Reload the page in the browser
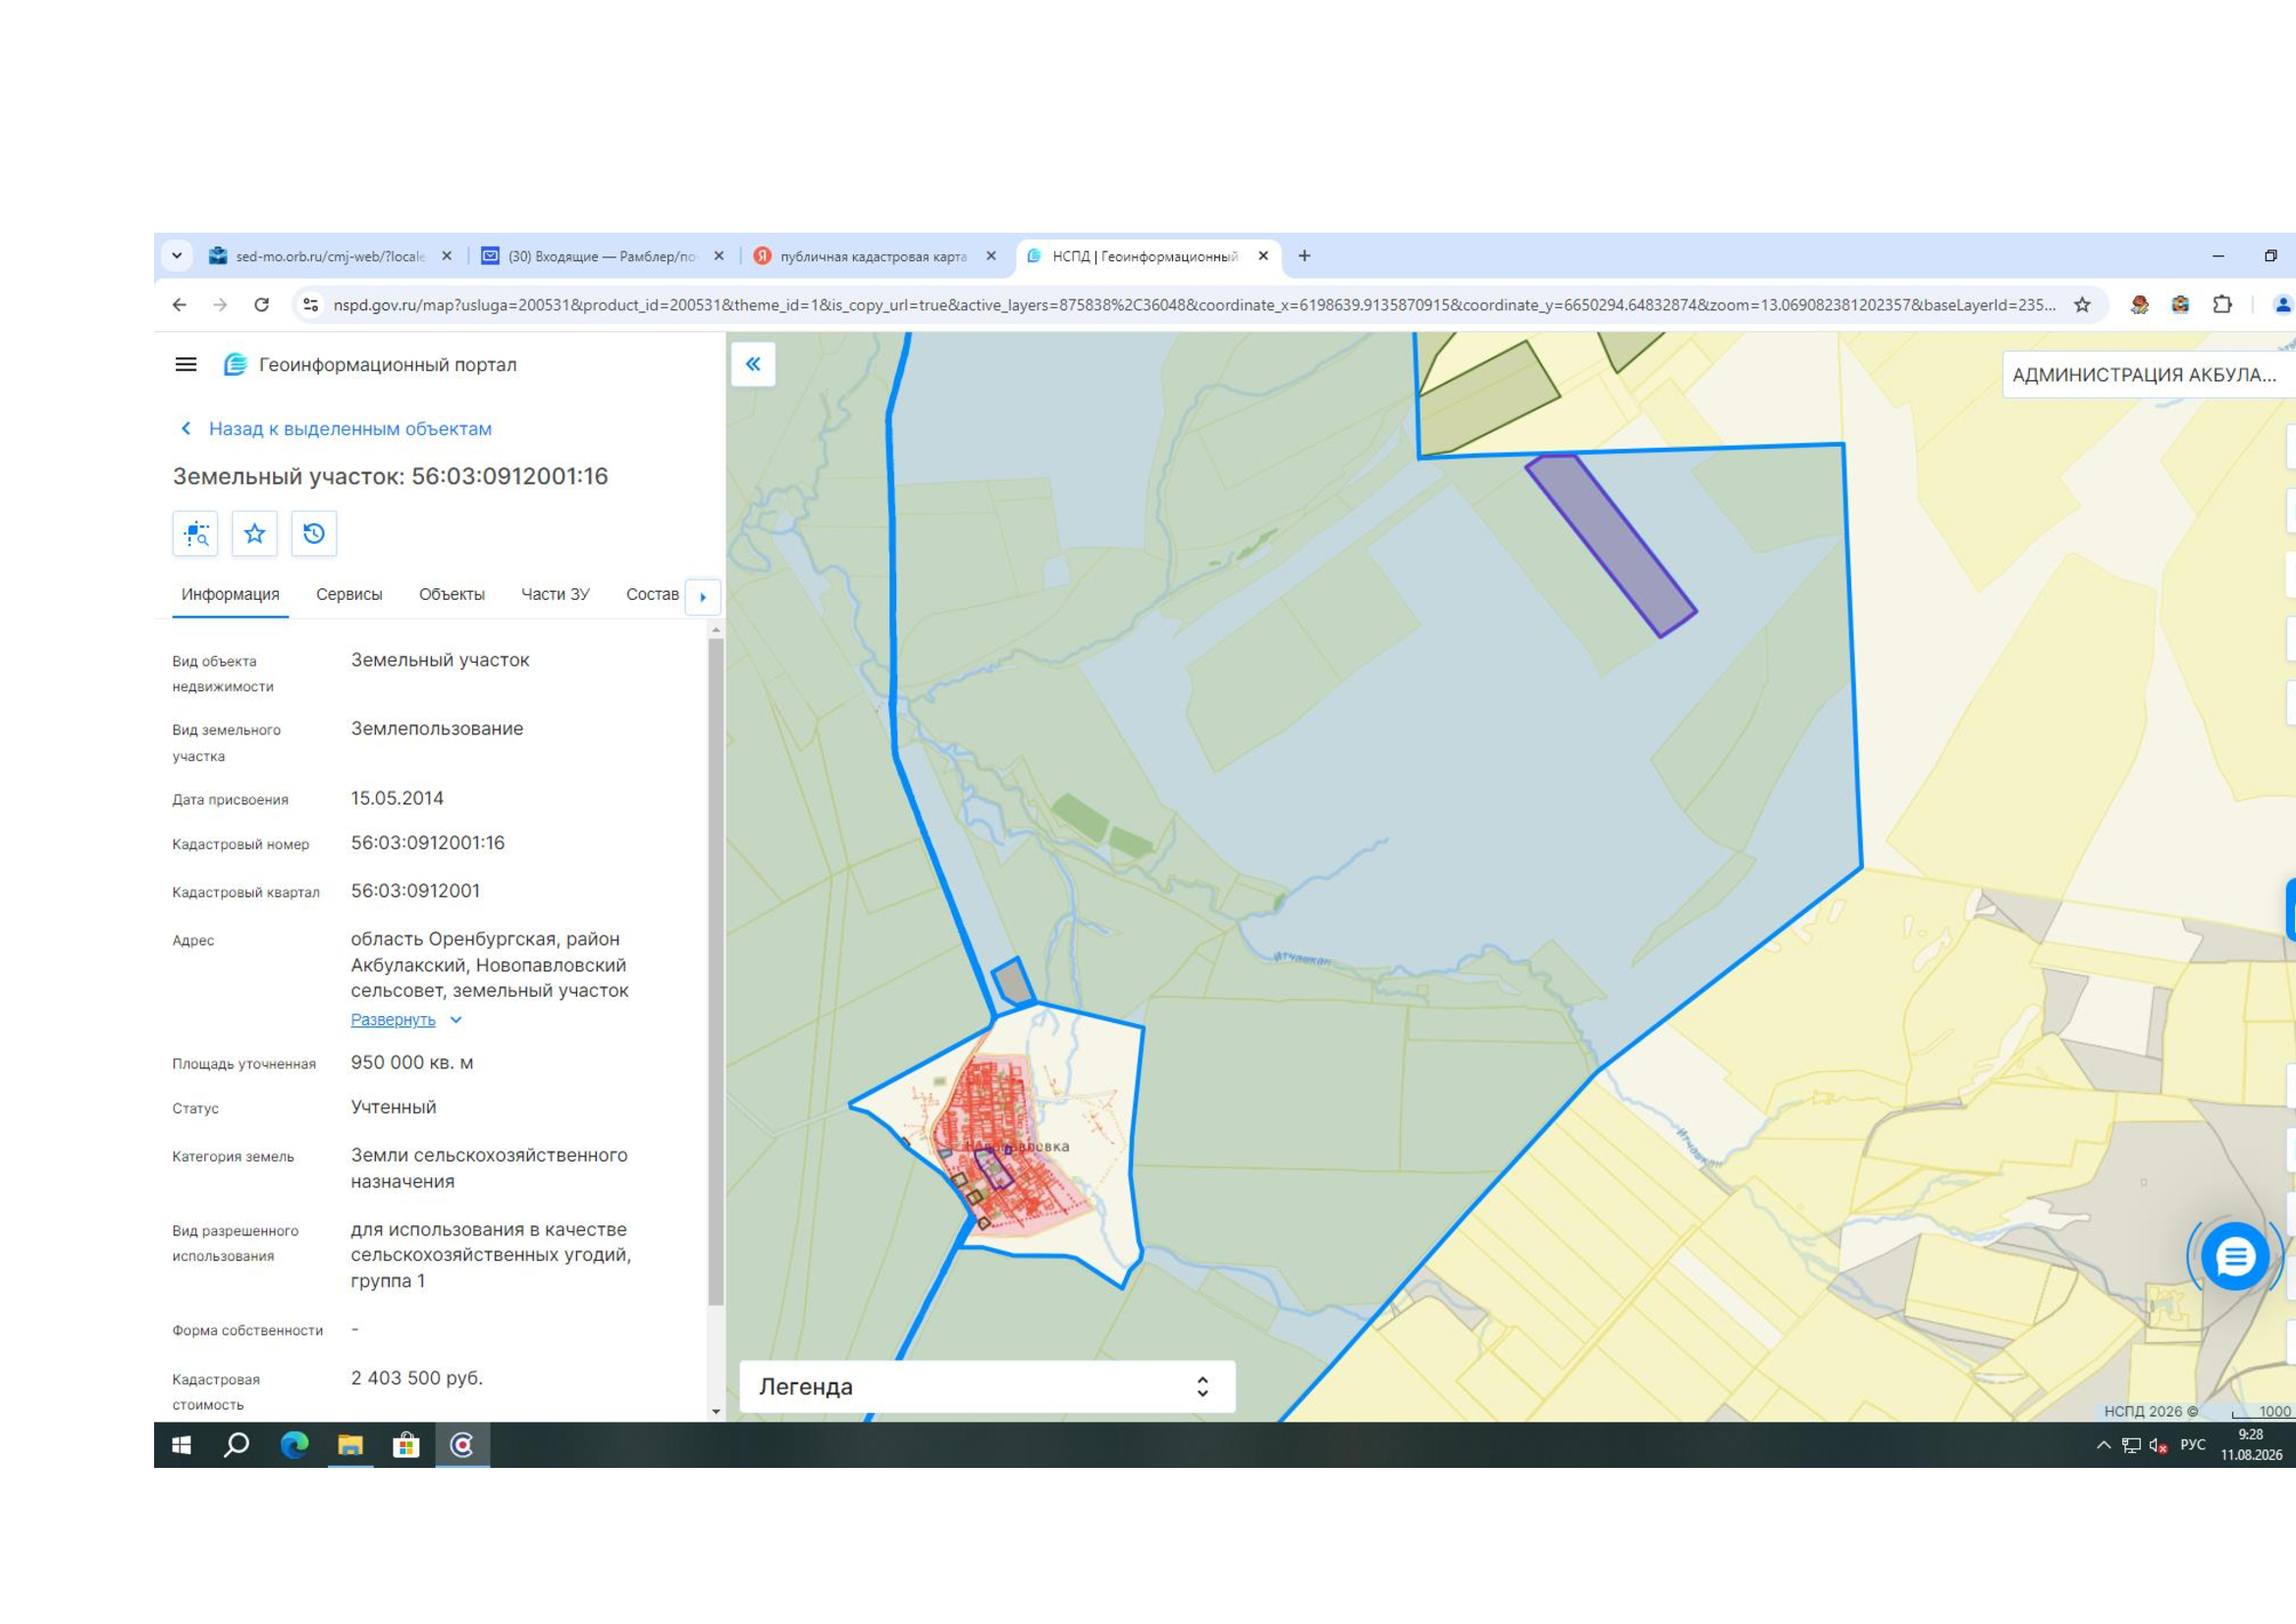This screenshot has height=1624, width=2296. click(x=261, y=305)
